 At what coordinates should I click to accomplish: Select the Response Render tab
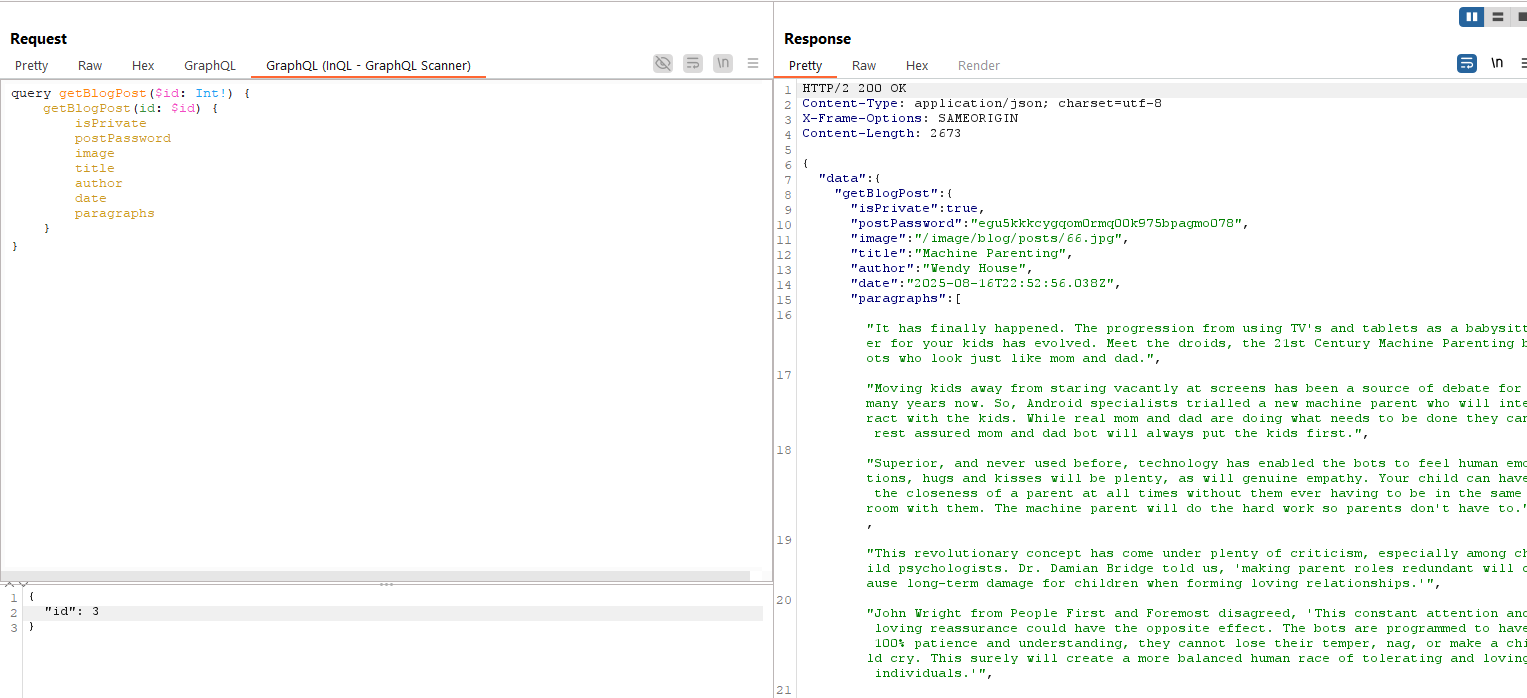978,66
